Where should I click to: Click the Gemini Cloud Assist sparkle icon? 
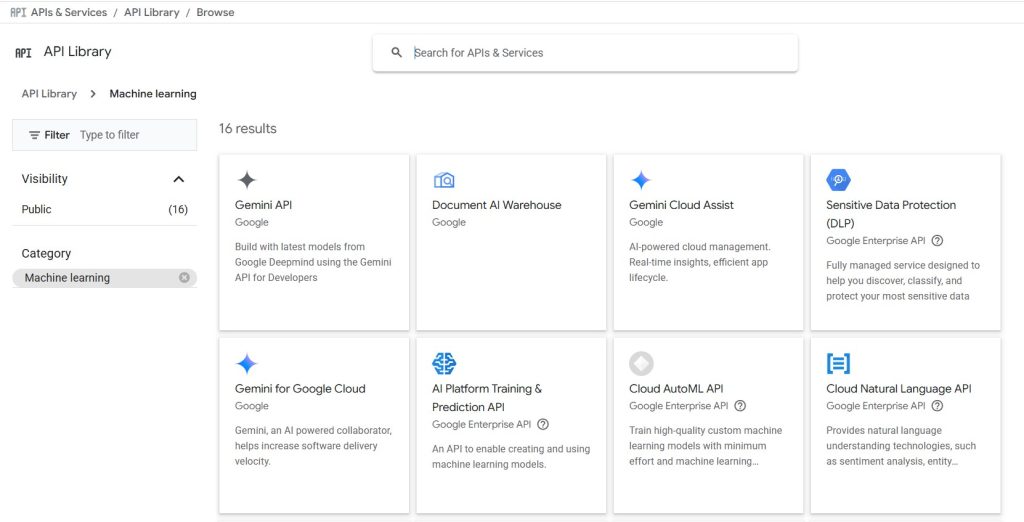pyautogui.click(x=641, y=180)
